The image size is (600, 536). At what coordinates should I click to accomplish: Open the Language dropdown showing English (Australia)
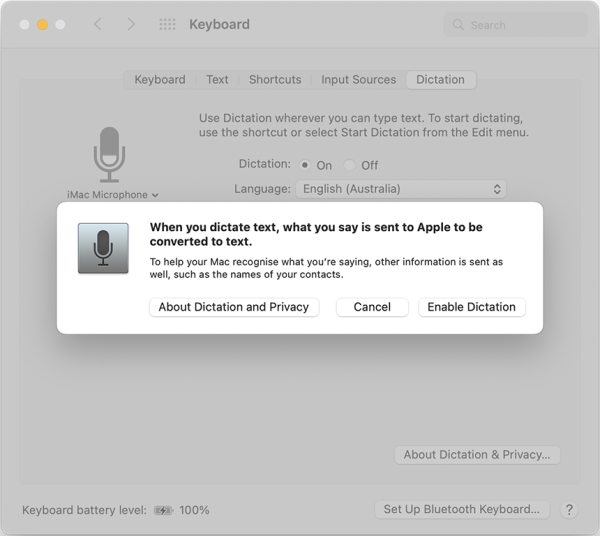pos(401,189)
